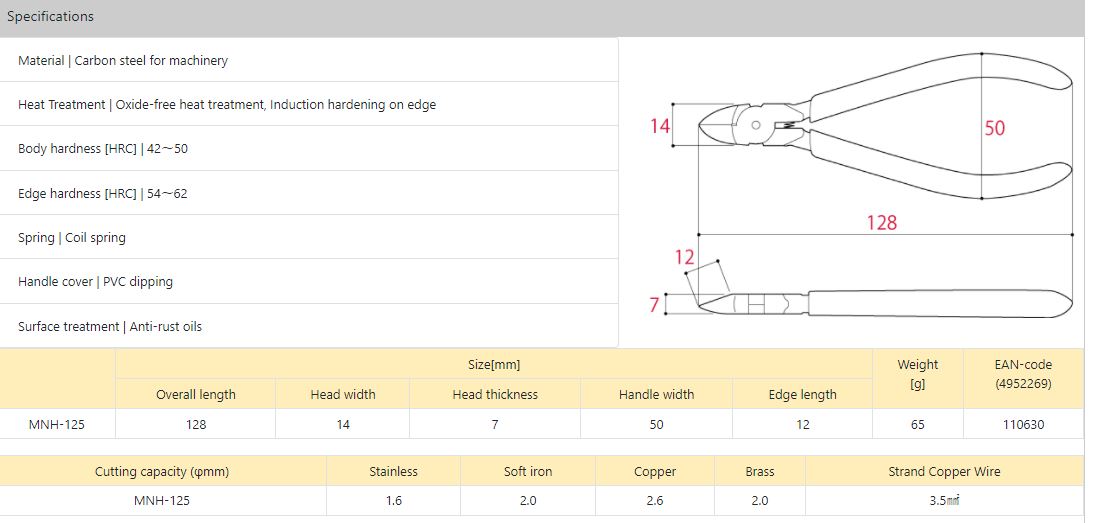The image size is (1093, 523).
Task: Click the Overall length column header
Action: point(196,394)
